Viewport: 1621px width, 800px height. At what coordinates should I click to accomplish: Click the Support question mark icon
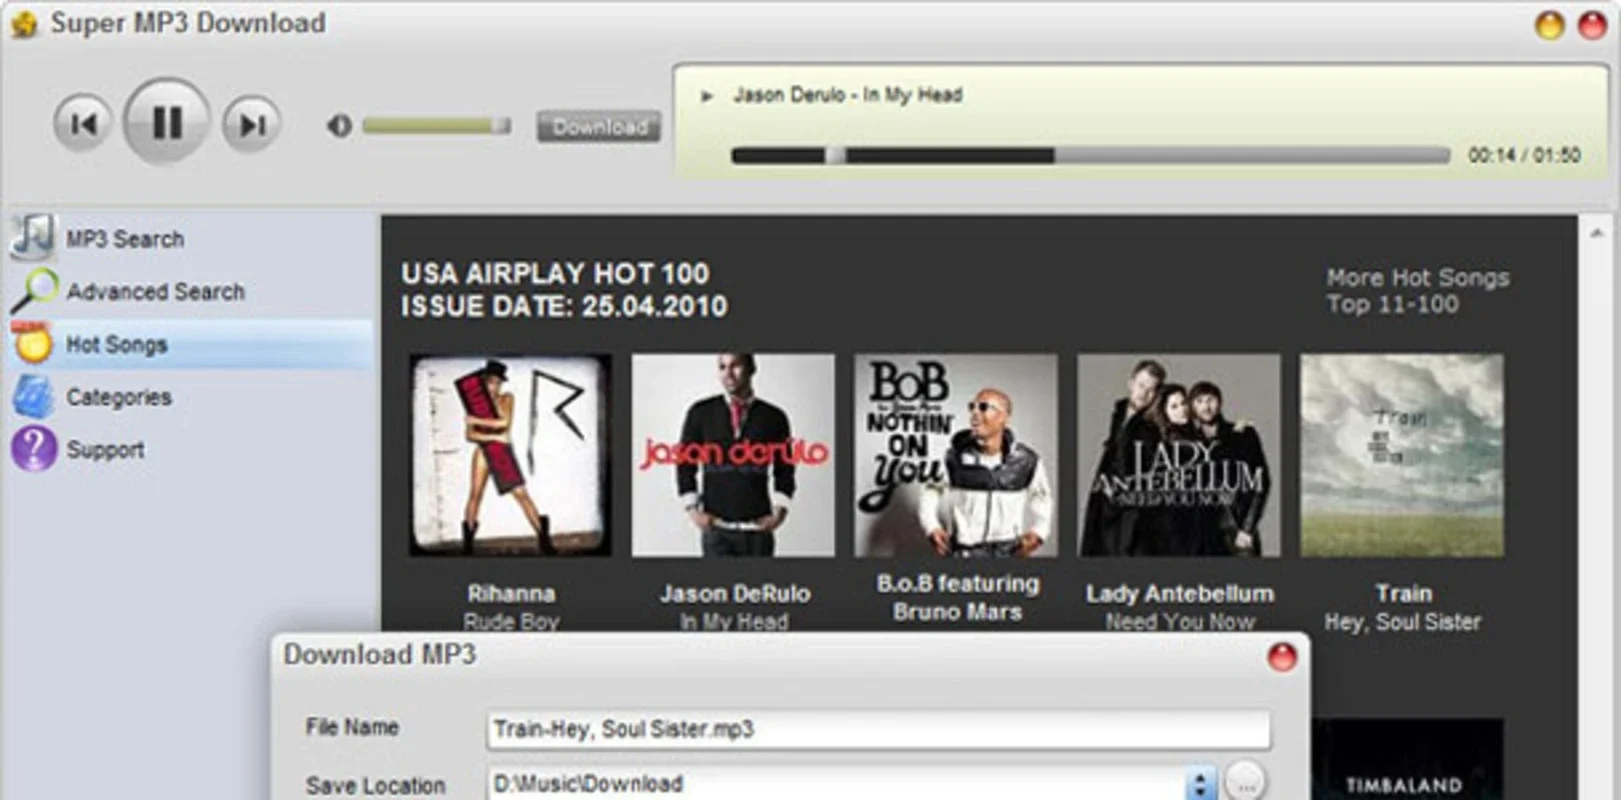coord(33,449)
